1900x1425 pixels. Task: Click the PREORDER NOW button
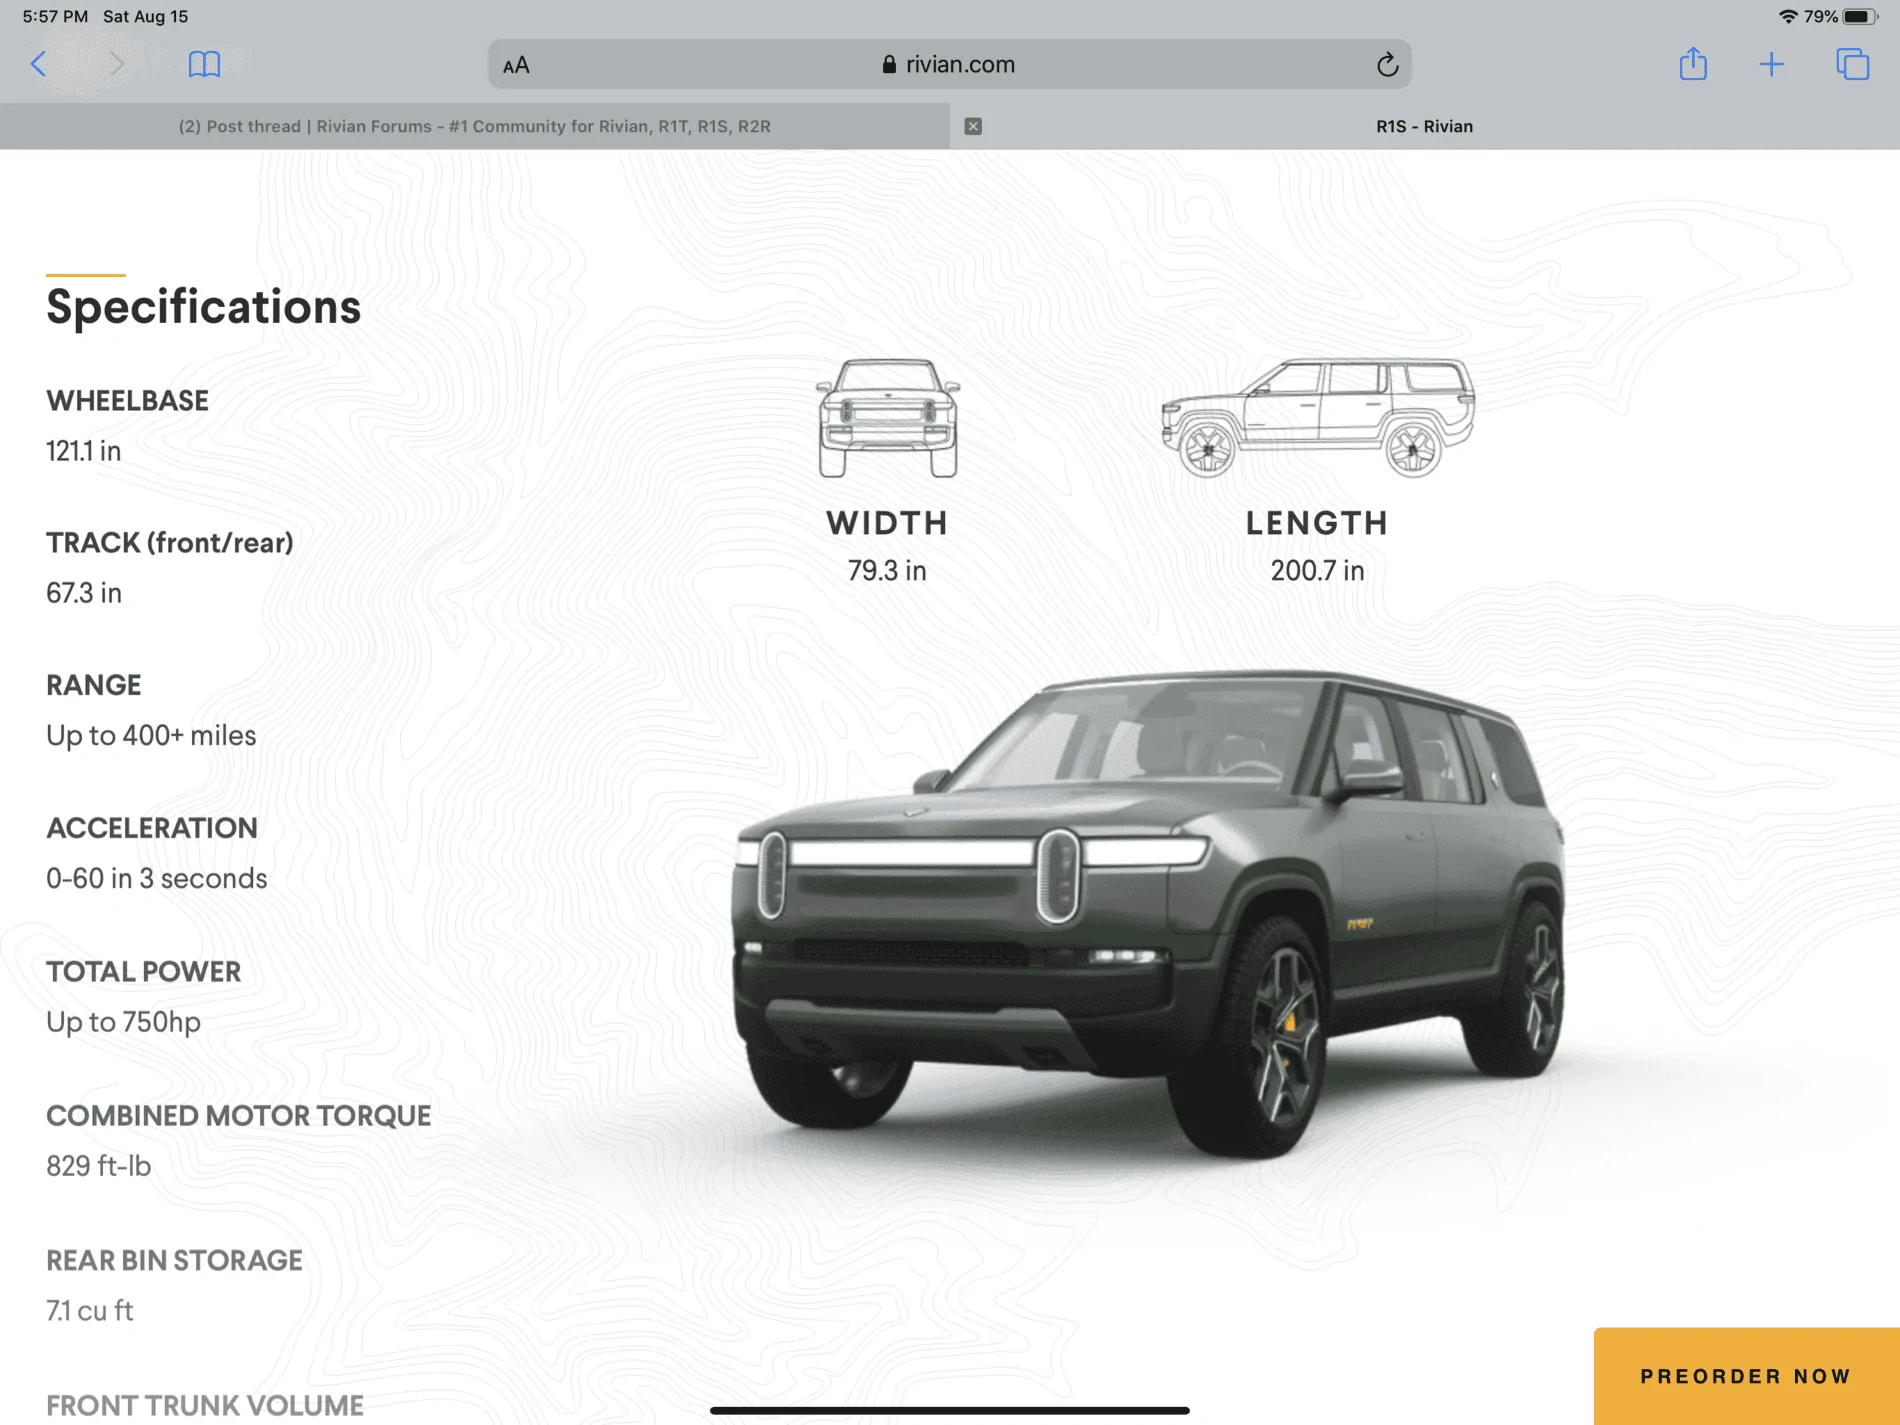1746,1376
